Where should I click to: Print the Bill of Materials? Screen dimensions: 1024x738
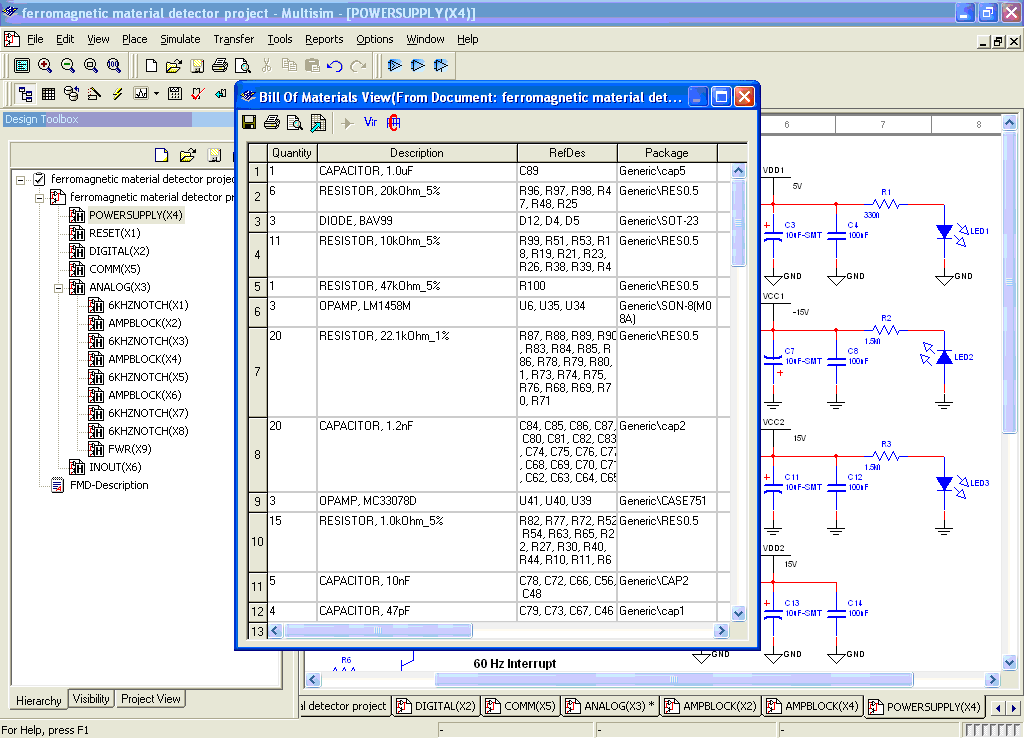click(271, 123)
